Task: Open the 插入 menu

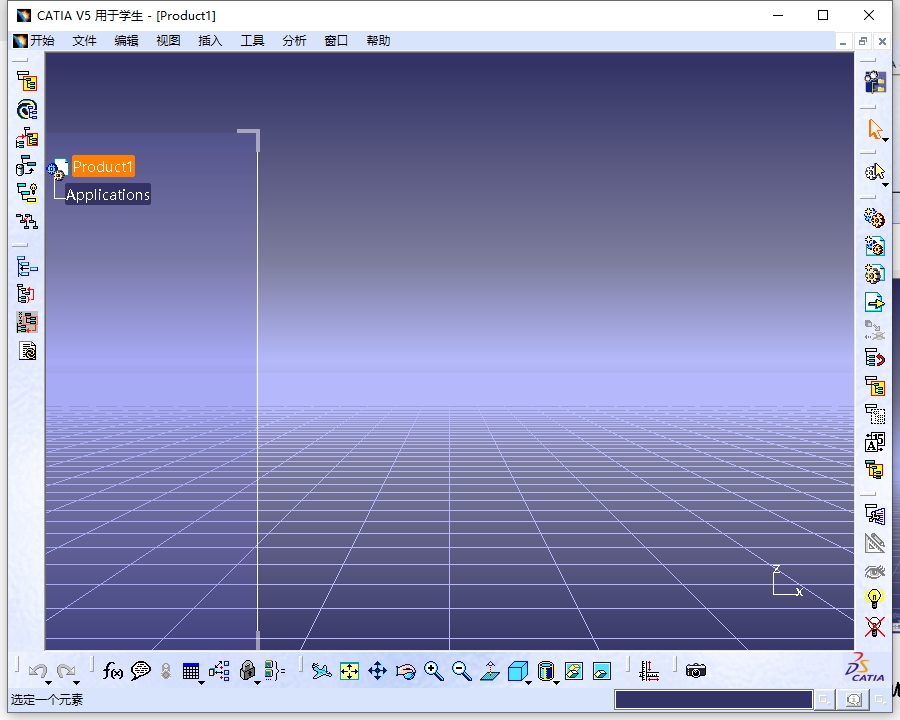Action: 210,41
